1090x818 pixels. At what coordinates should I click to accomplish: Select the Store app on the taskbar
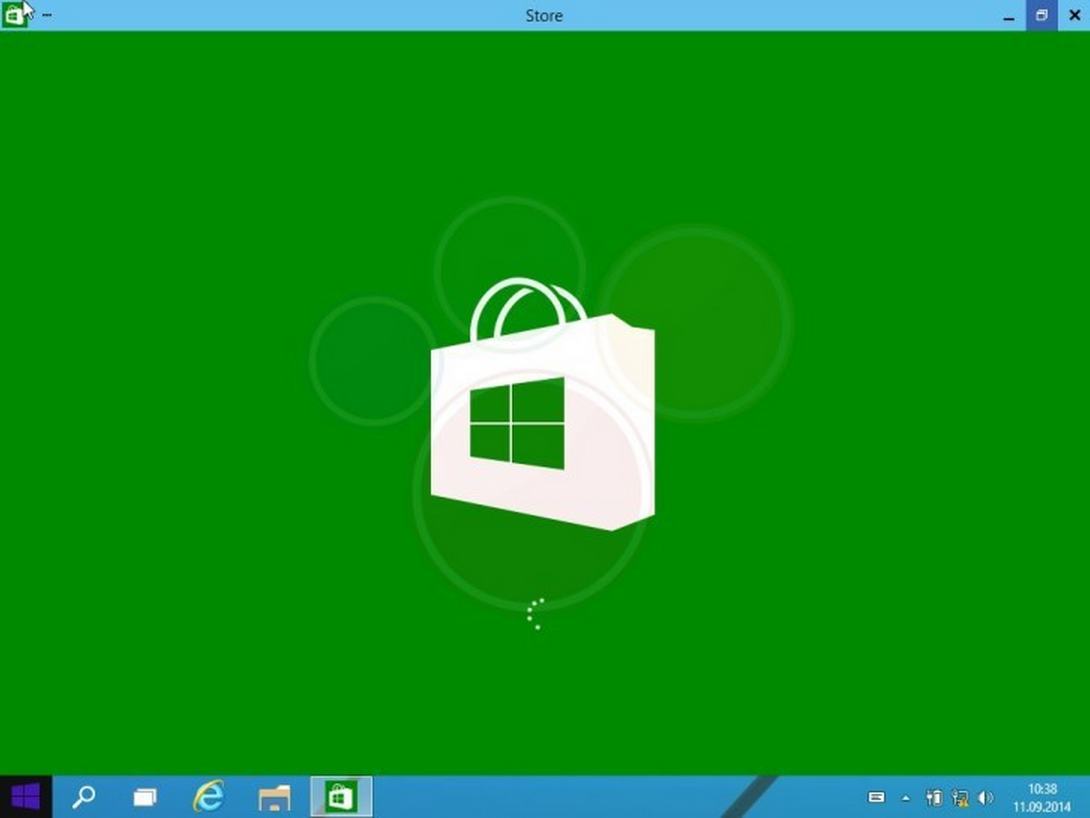click(341, 796)
